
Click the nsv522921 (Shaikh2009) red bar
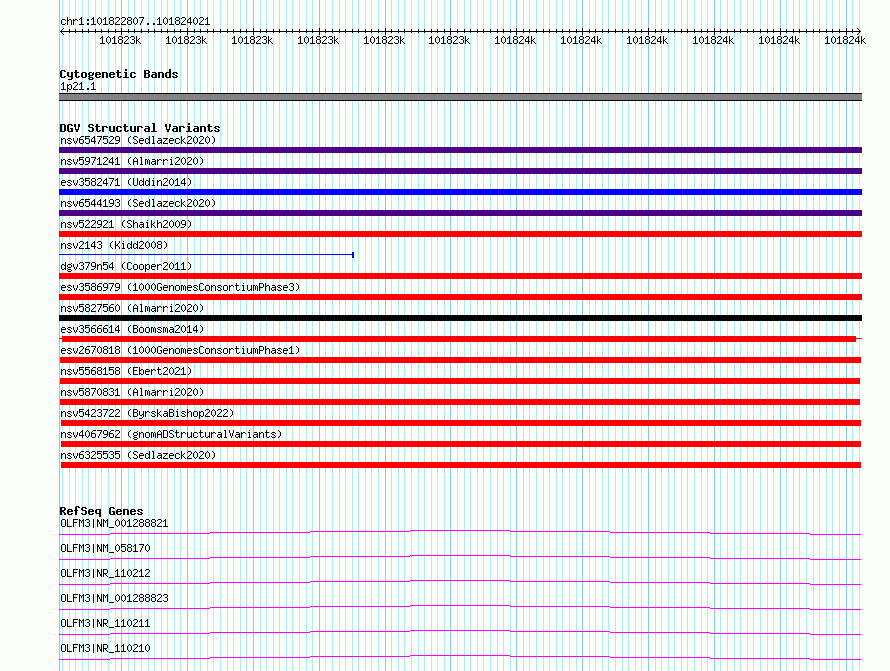pos(460,234)
